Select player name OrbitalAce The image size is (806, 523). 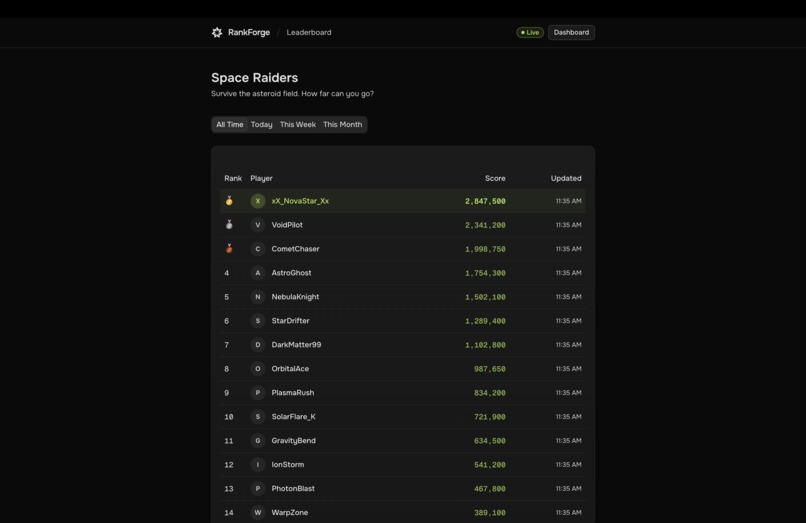pyautogui.click(x=290, y=369)
